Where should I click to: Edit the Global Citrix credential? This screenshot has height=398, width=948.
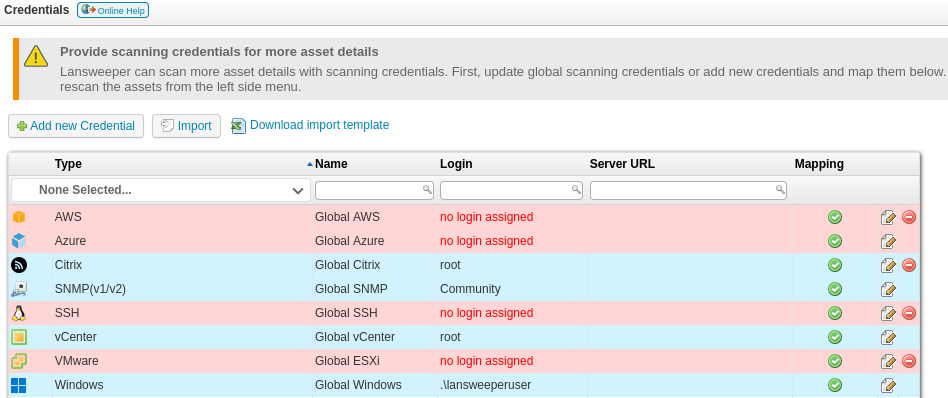click(x=888, y=265)
